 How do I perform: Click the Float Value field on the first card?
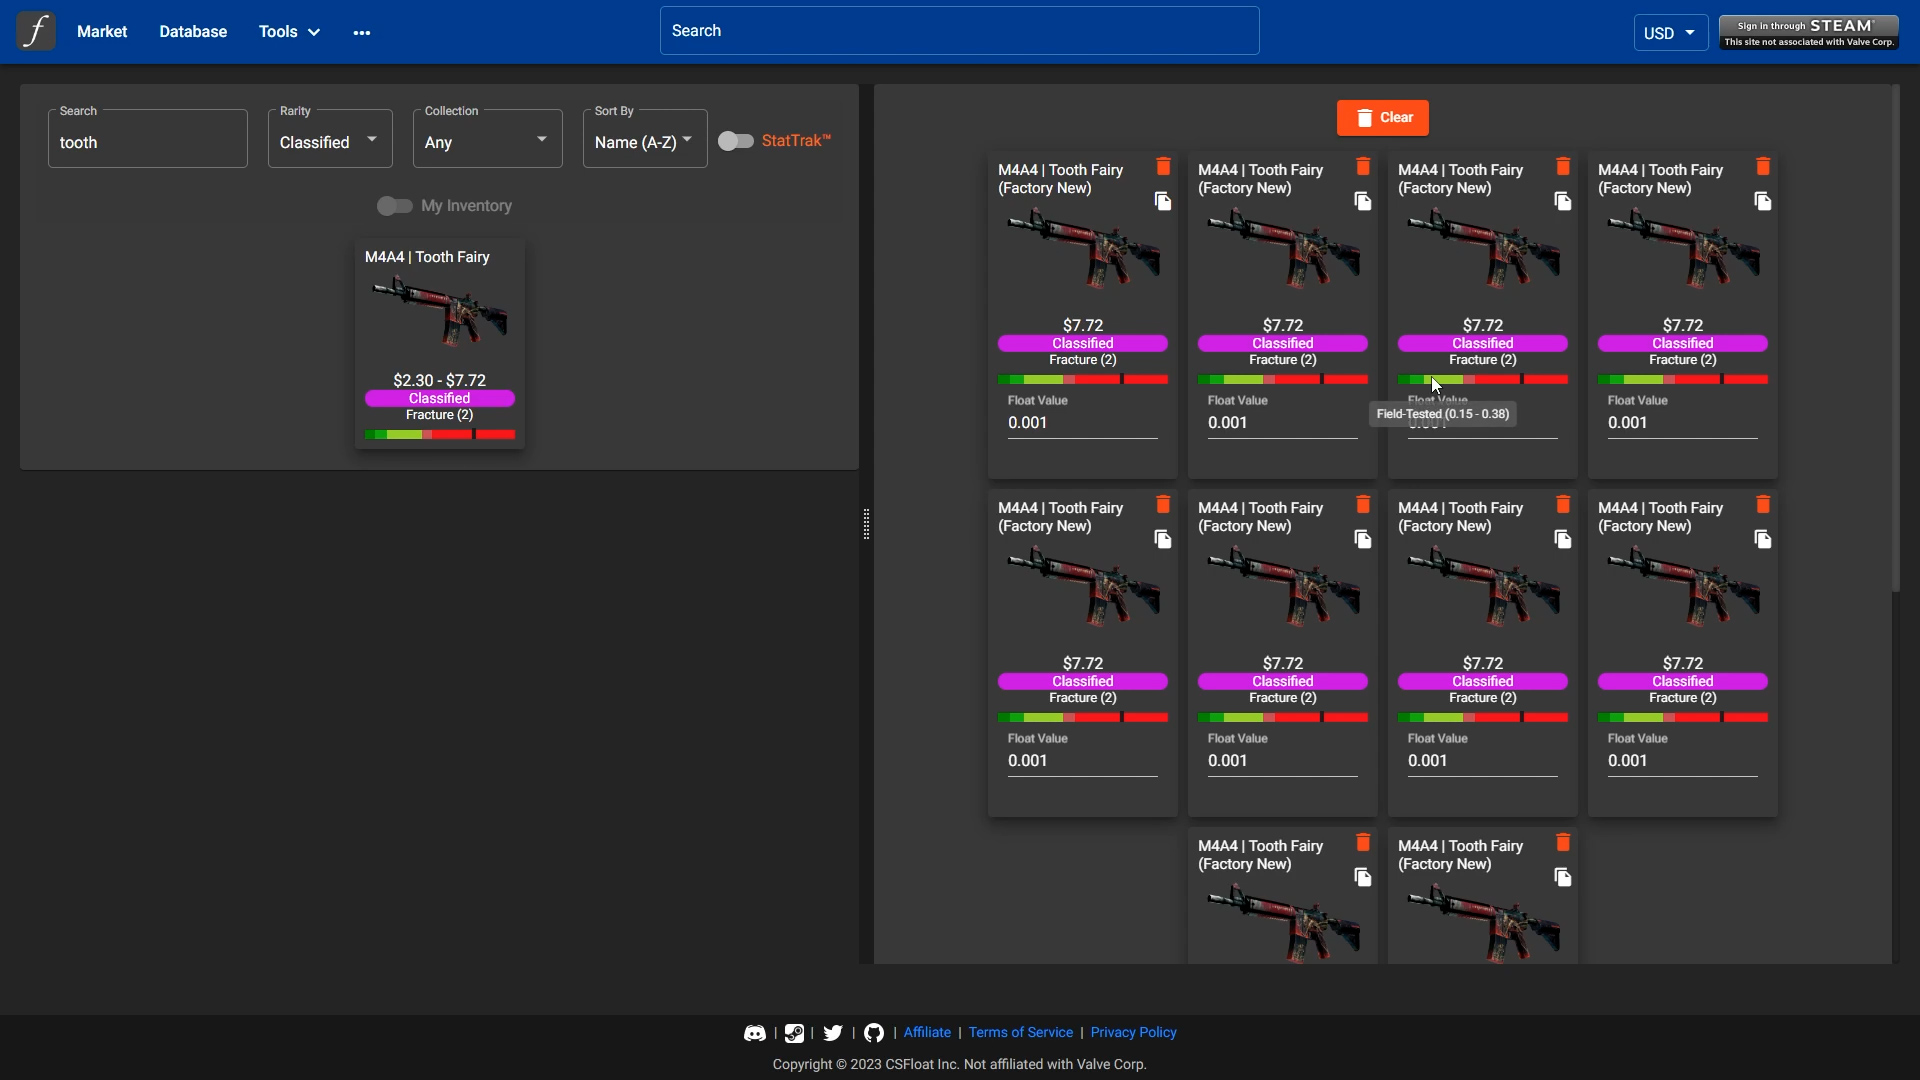click(1082, 423)
